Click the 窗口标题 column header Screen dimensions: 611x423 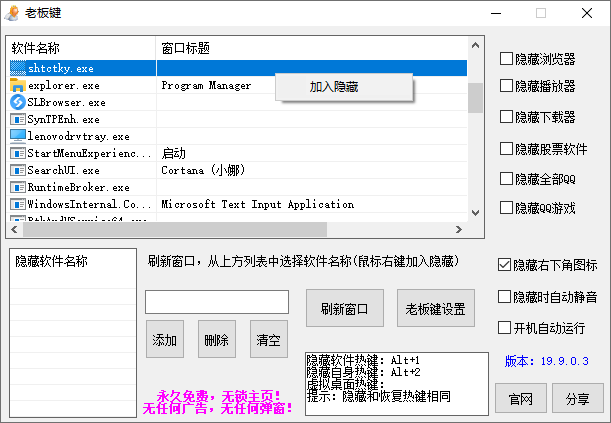(x=185, y=48)
